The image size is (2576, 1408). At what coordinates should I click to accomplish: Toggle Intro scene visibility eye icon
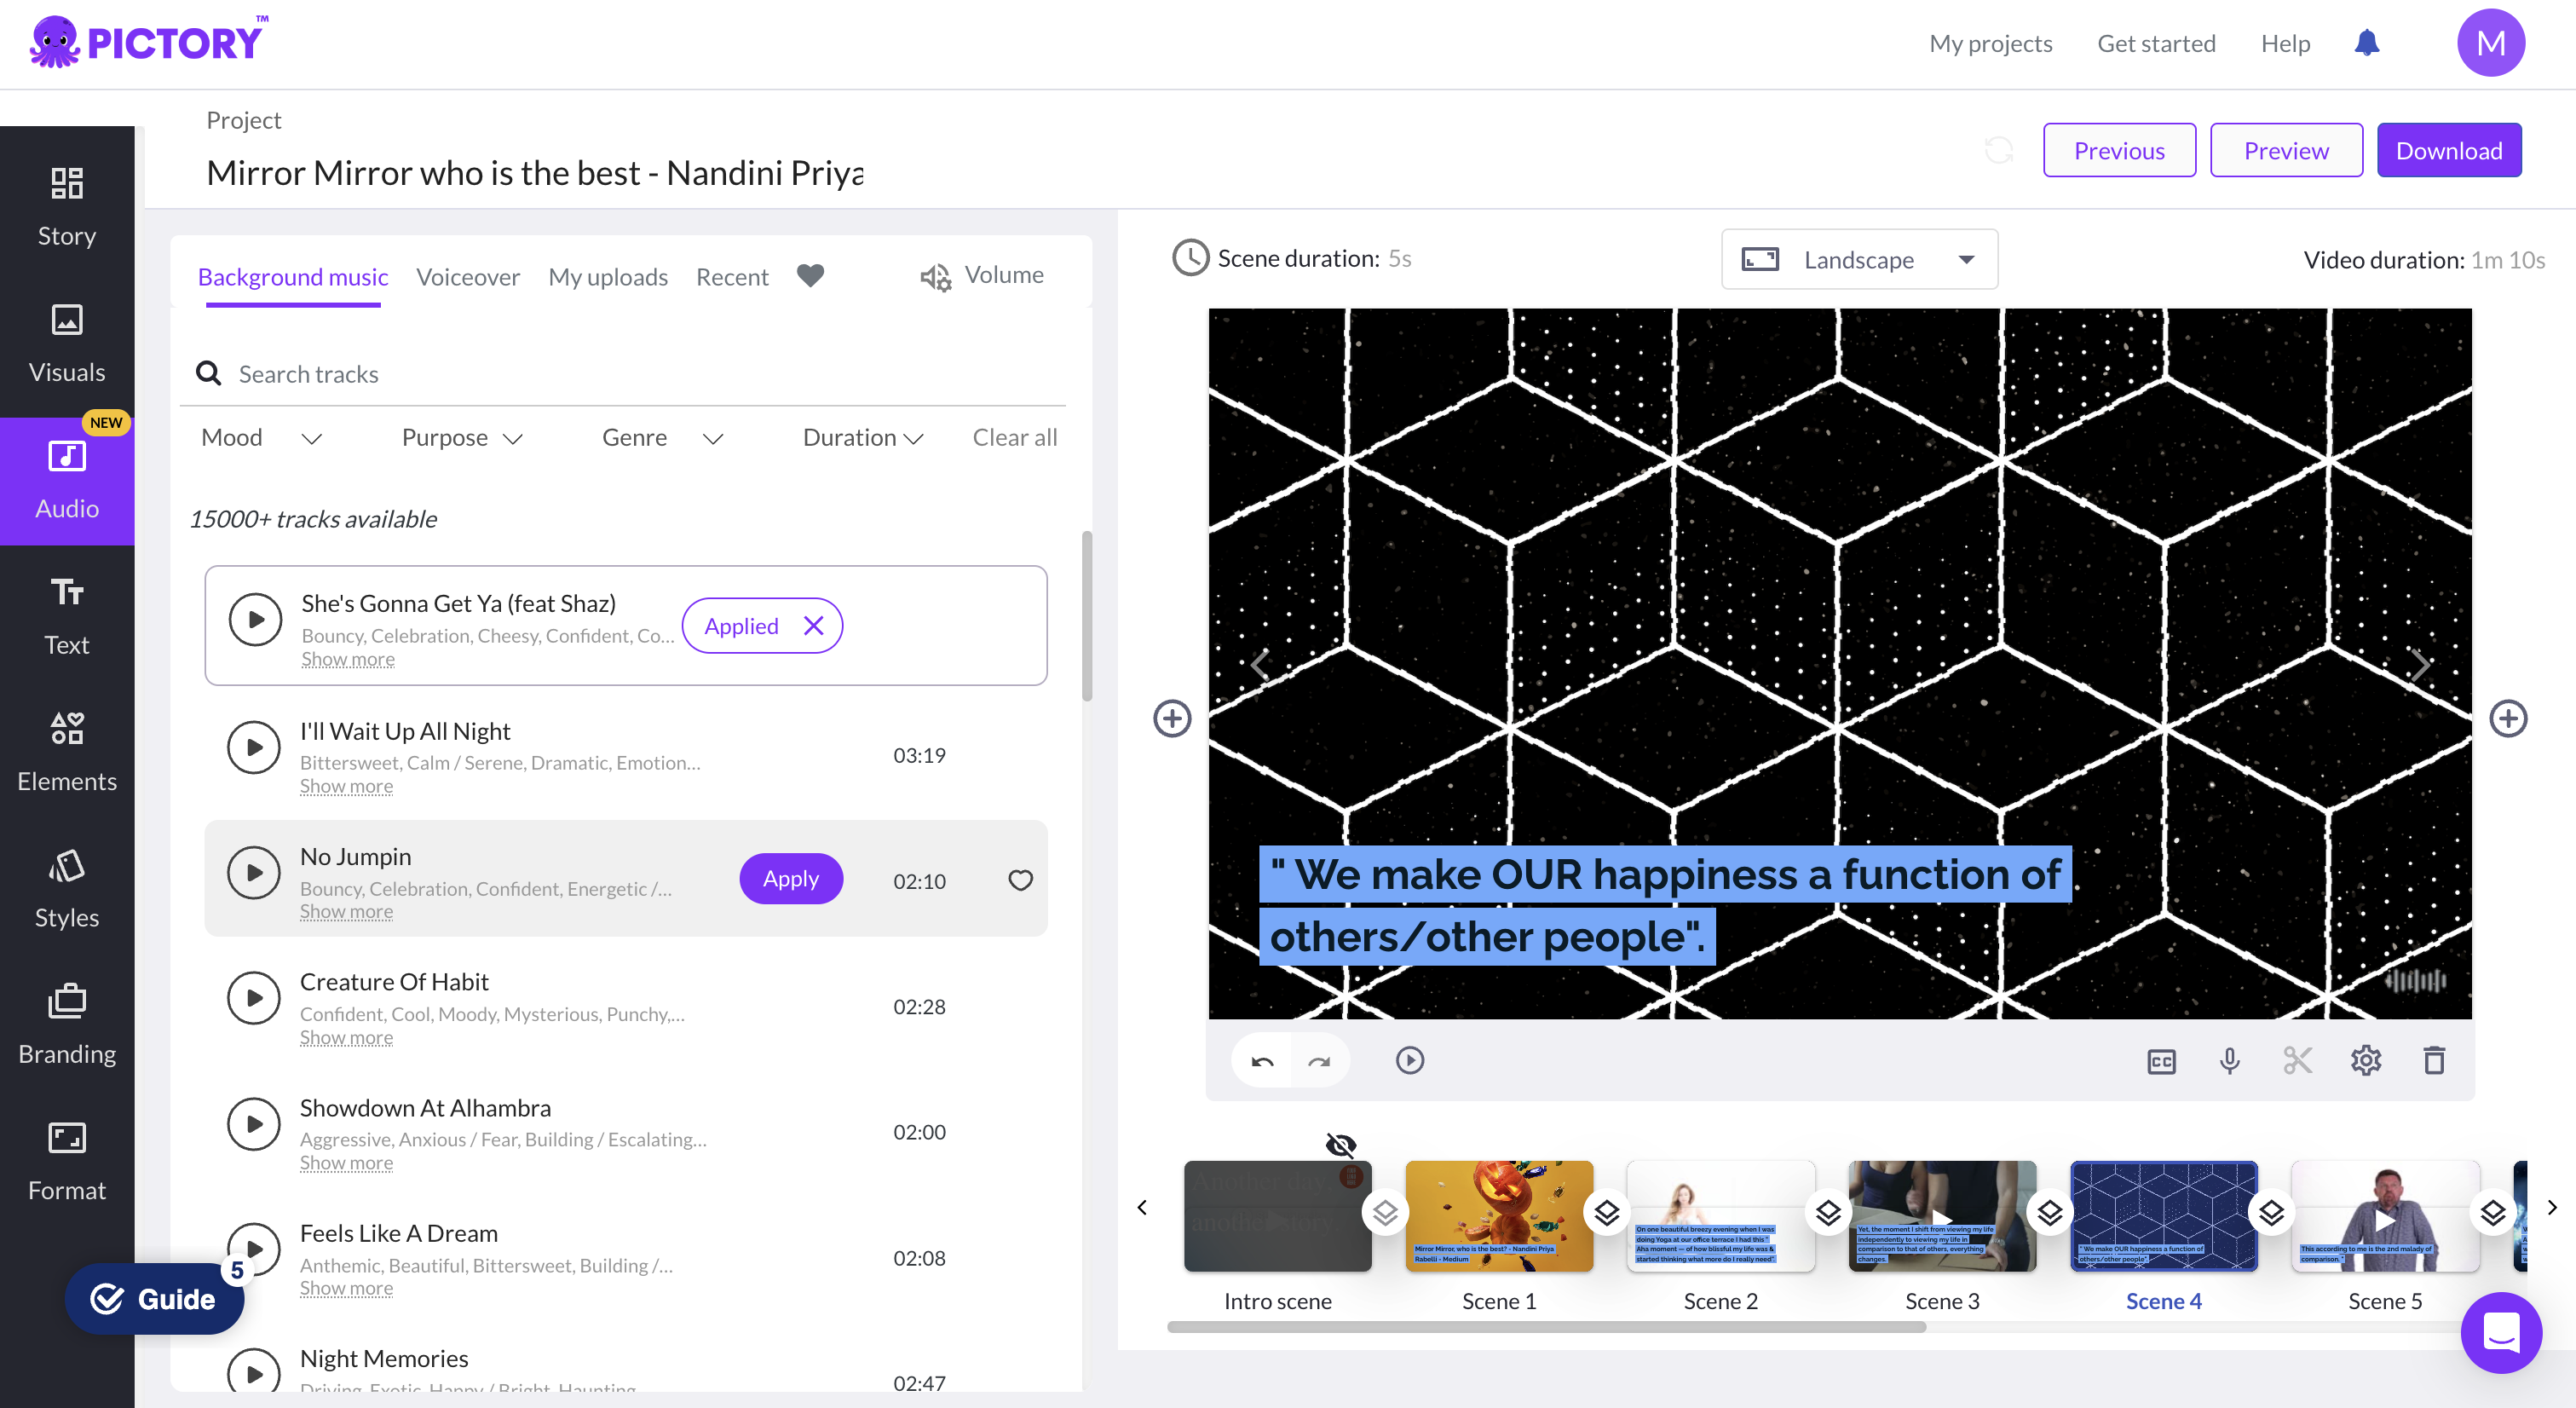(1340, 1144)
